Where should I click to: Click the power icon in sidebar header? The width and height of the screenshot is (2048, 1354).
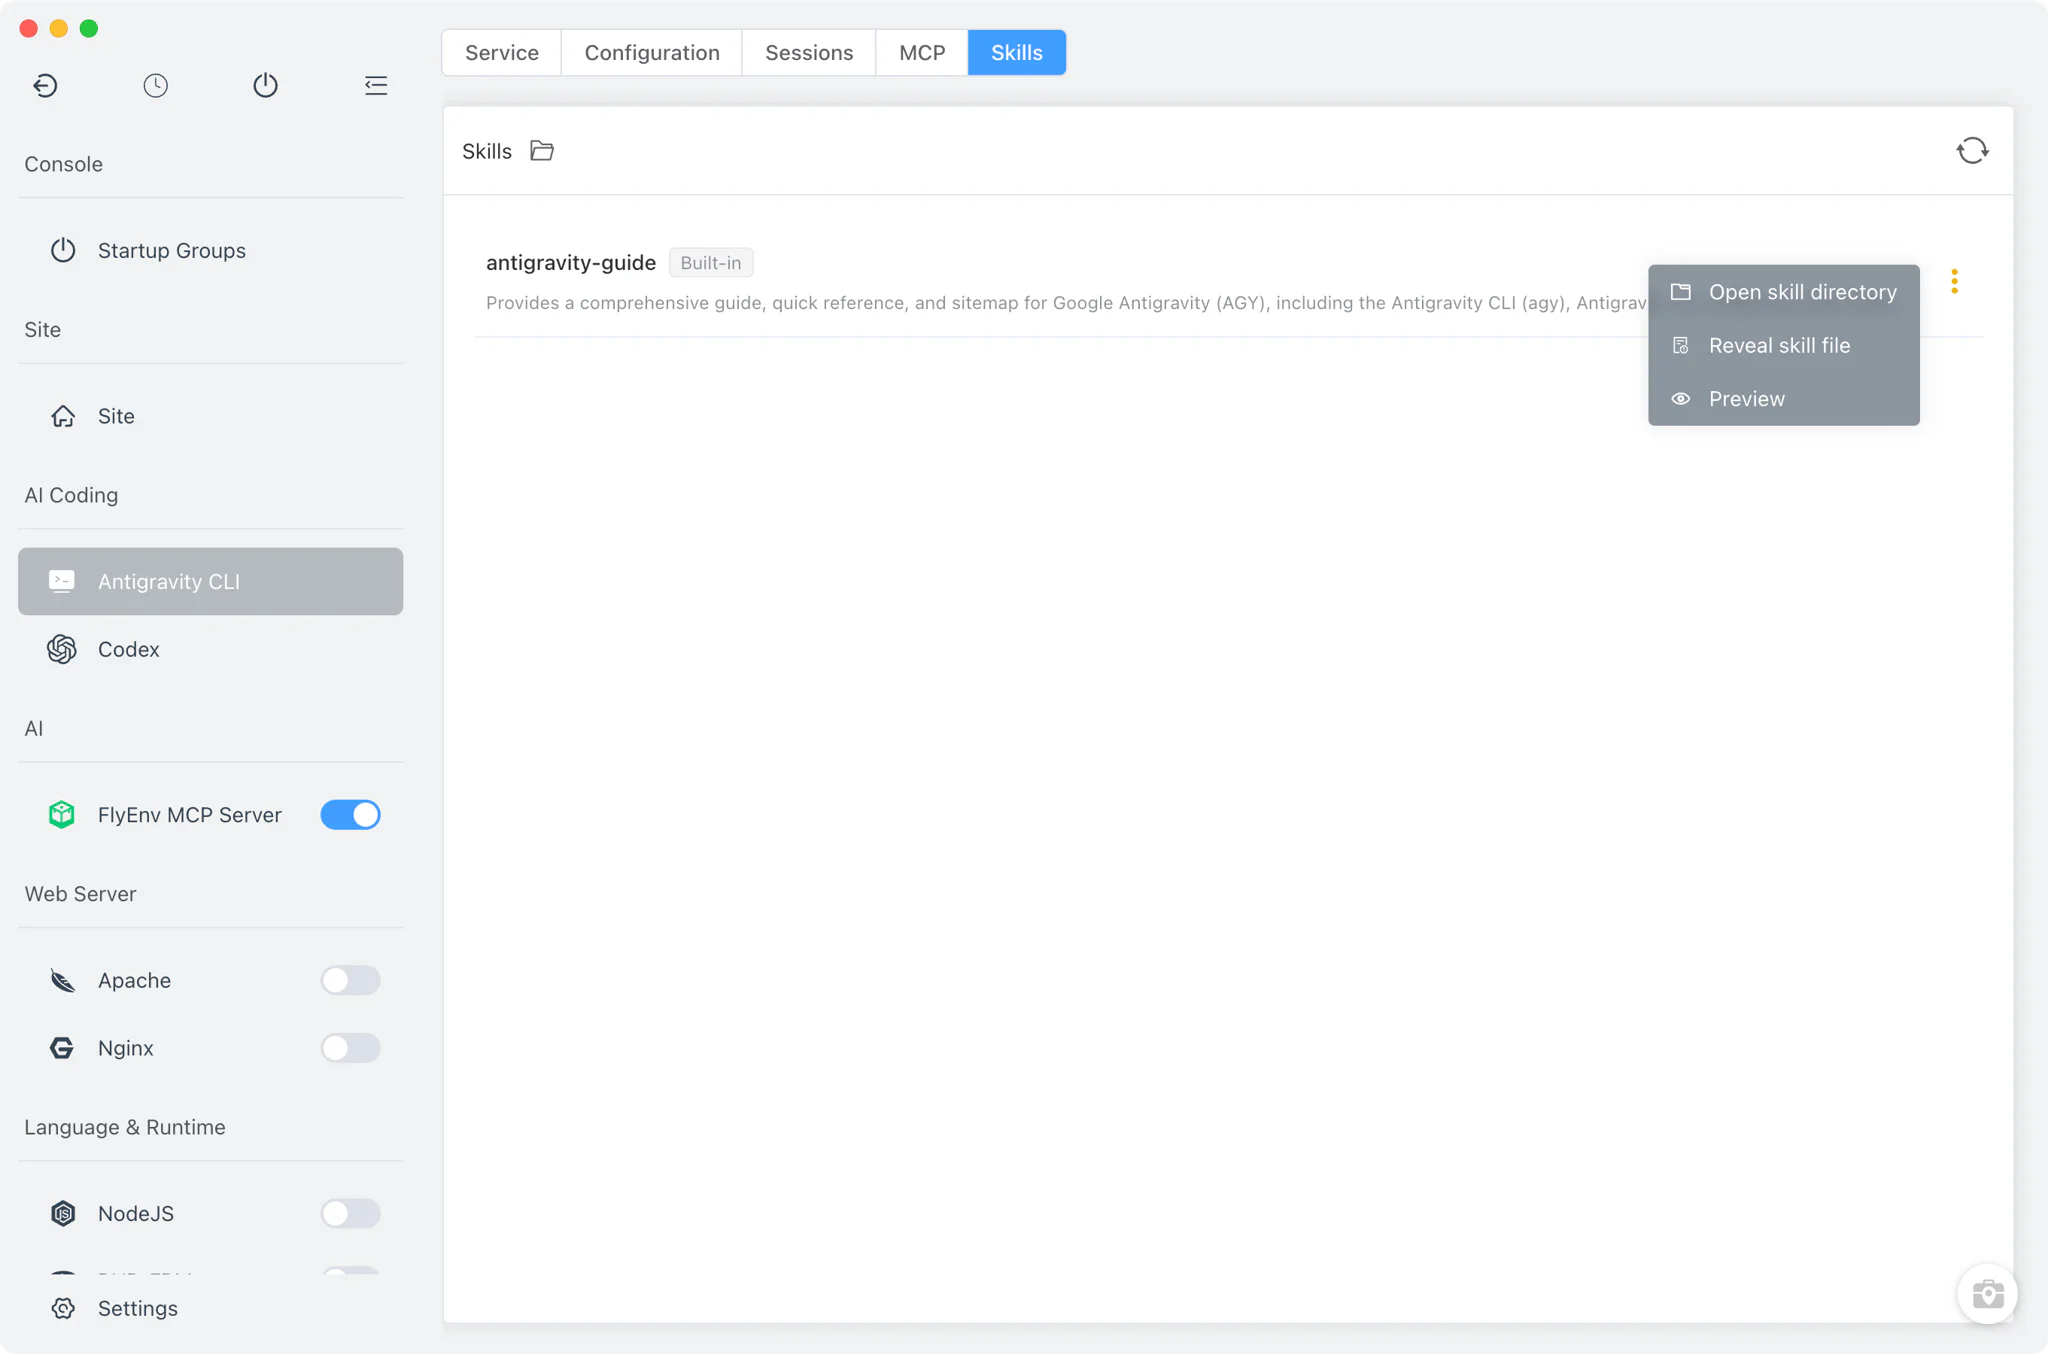(265, 86)
